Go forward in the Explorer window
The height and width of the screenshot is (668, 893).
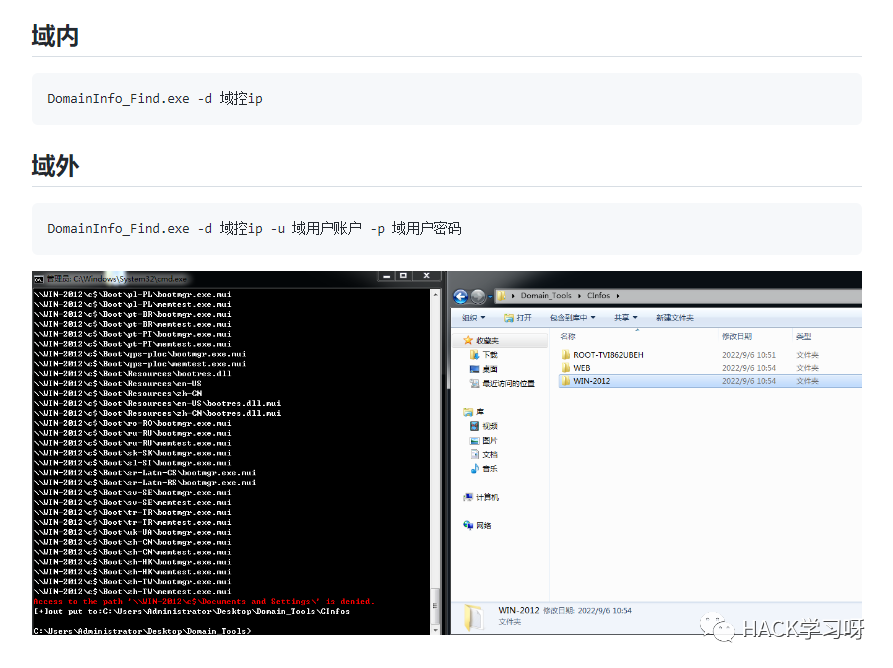click(x=478, y=296)
